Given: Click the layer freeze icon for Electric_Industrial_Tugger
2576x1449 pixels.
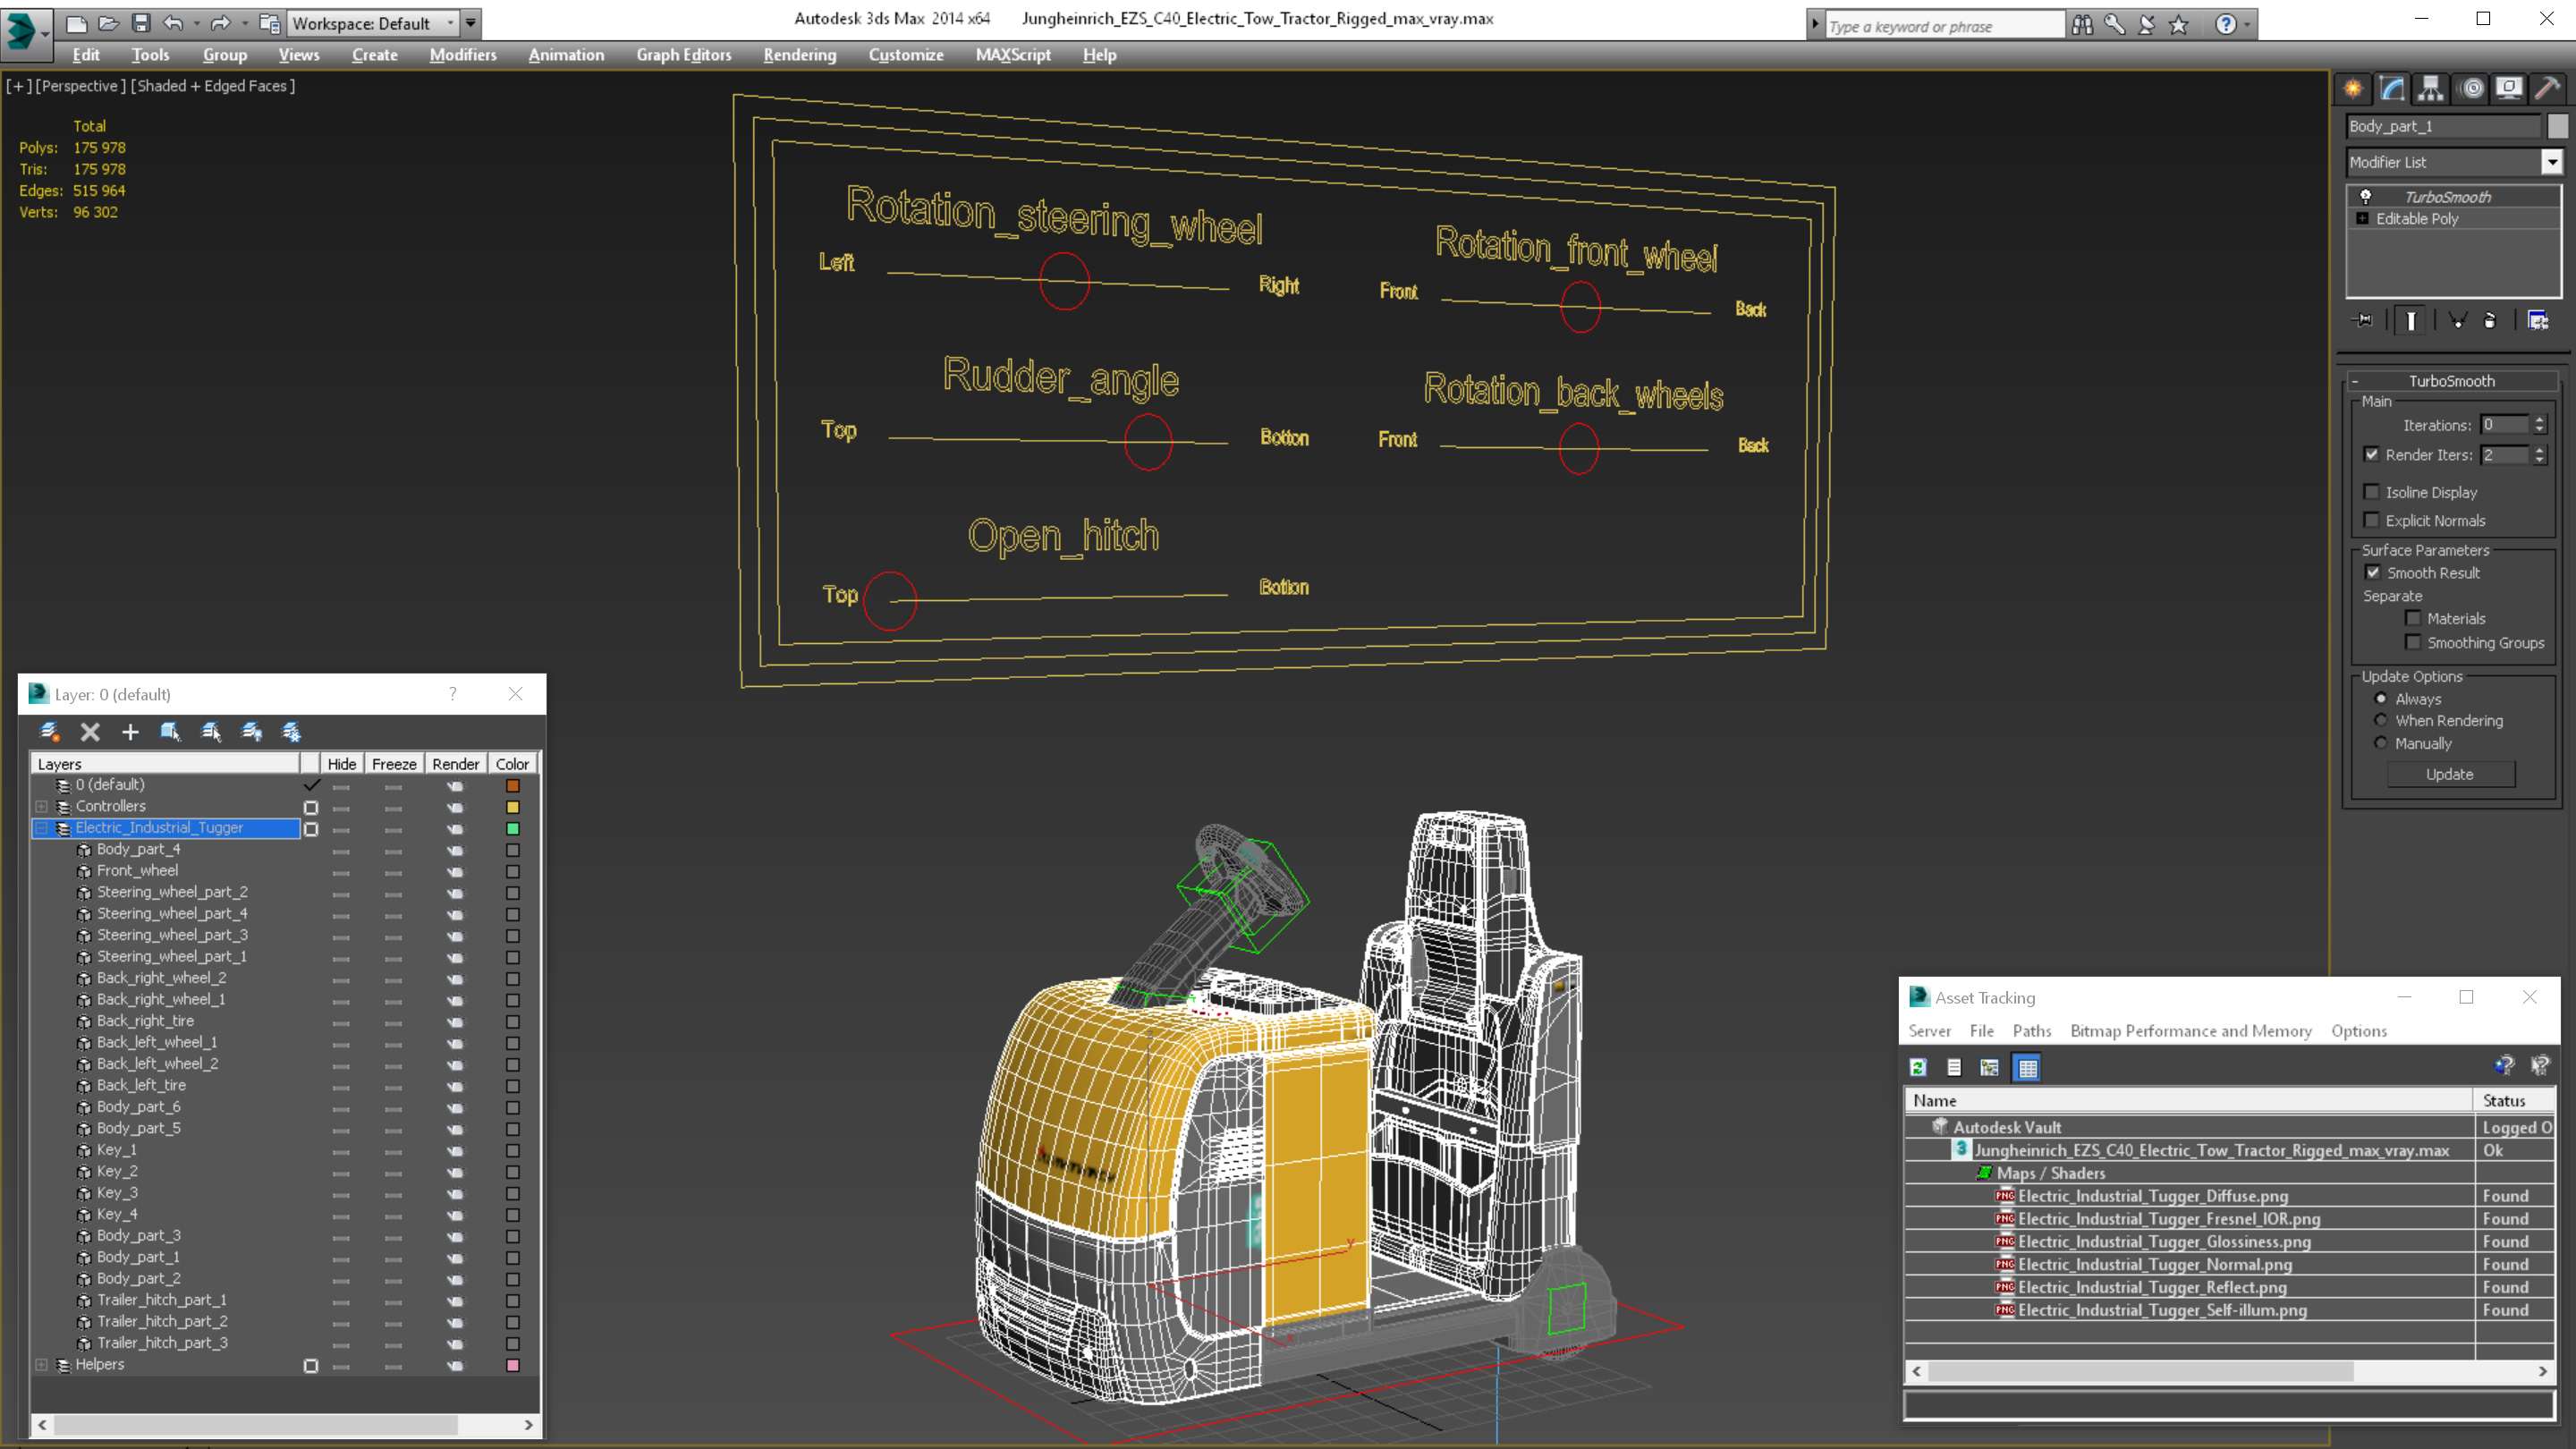Looking at the screenshot, I should click(393, 828).
